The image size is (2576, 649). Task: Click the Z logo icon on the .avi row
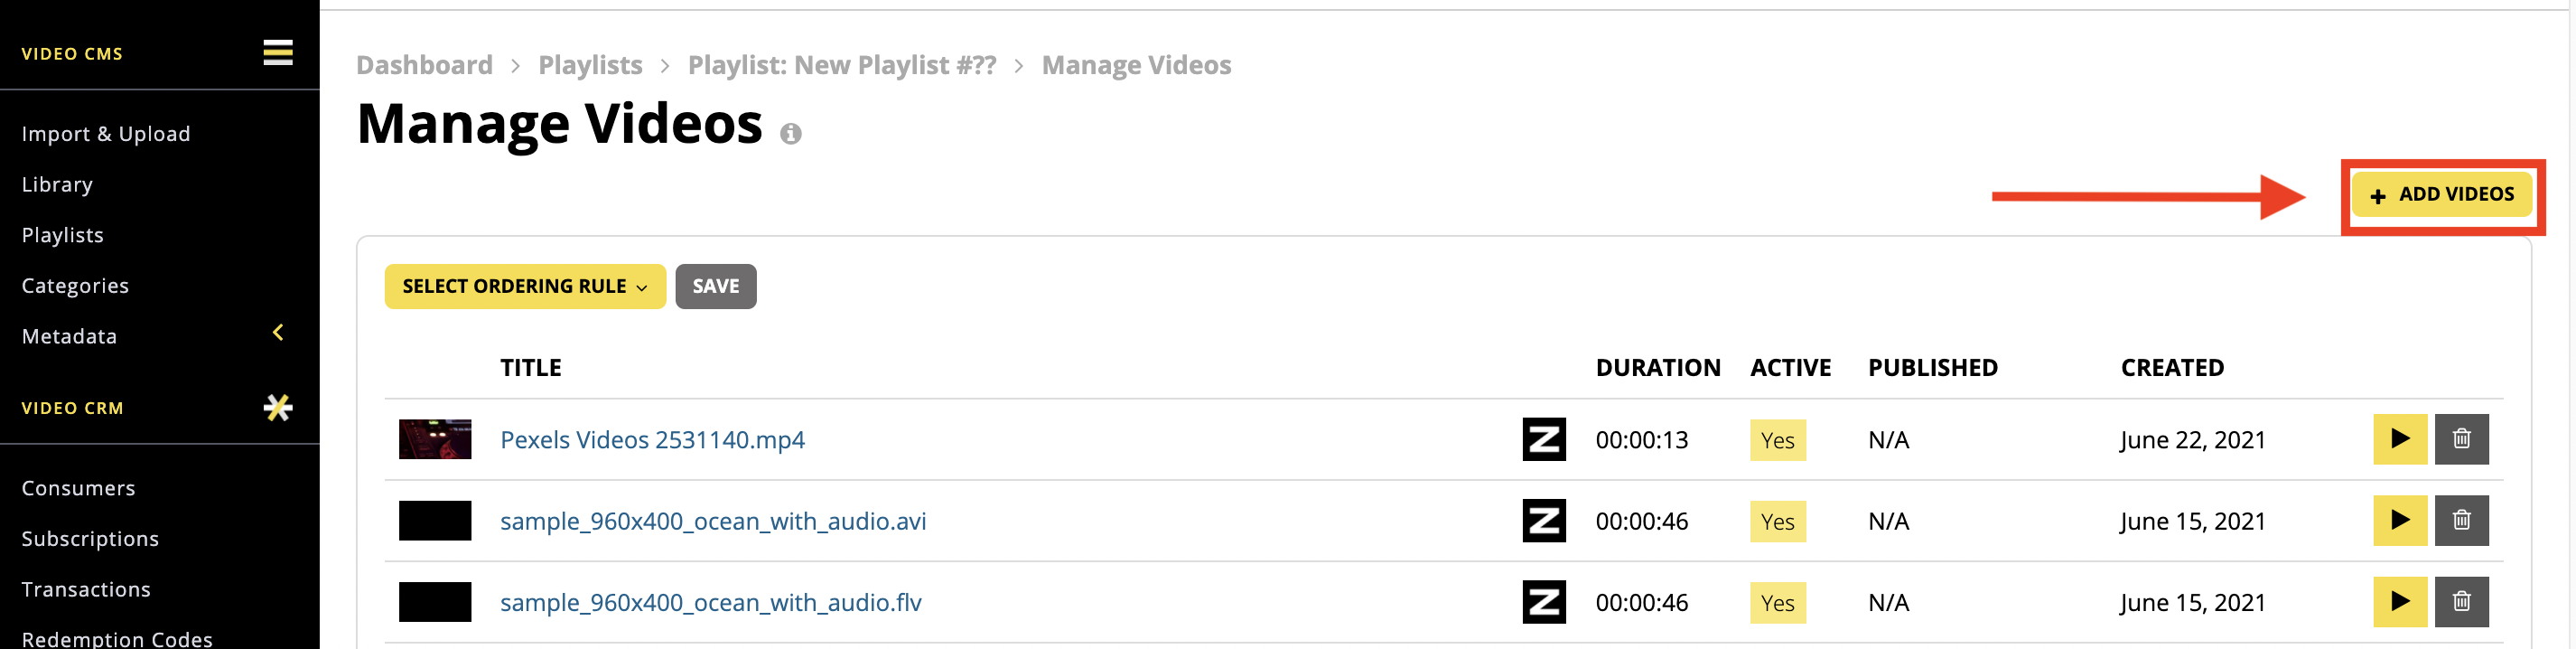pyautogui.click(x=1544, y=520)
